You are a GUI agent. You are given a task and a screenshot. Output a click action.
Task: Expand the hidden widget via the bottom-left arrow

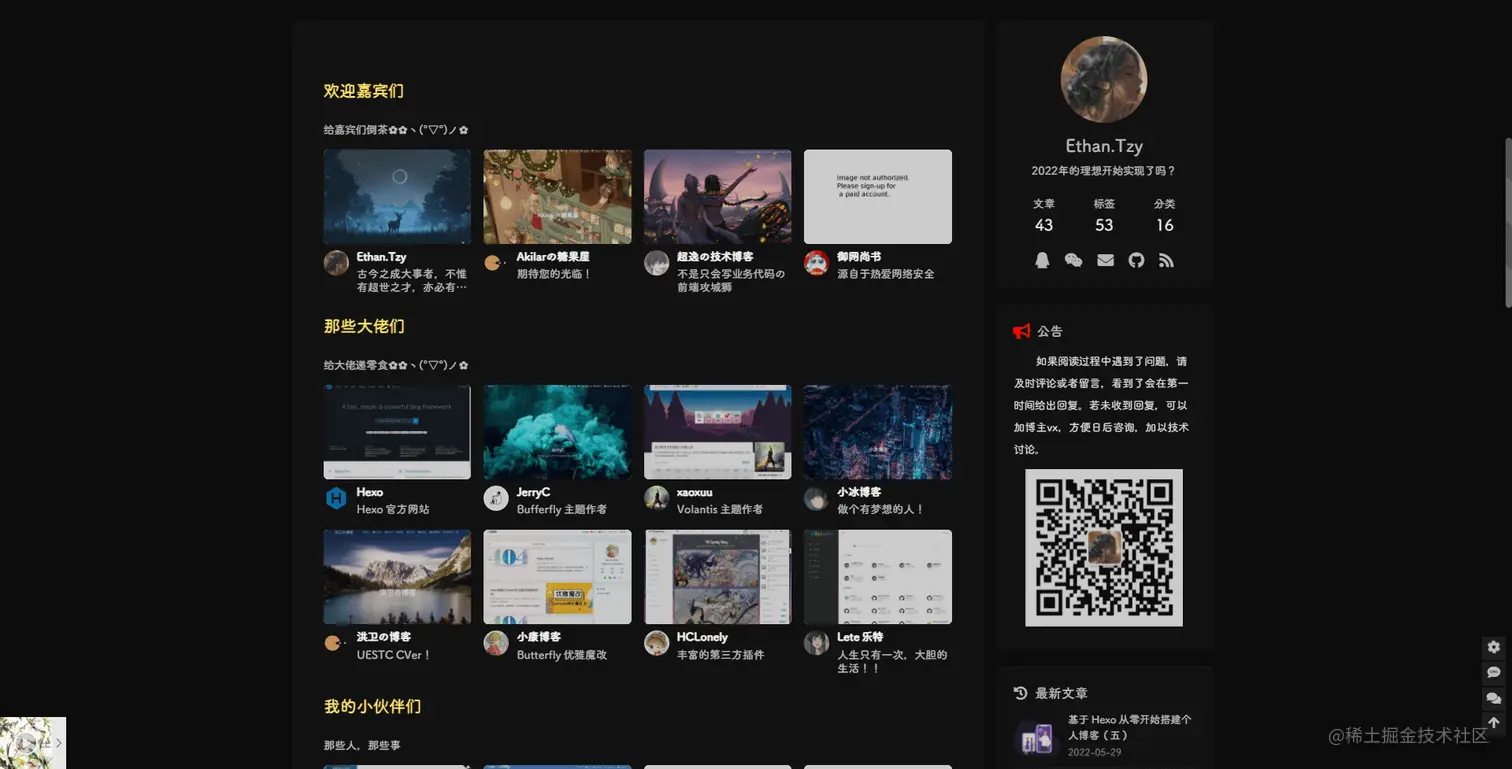(x=59, y=742)
